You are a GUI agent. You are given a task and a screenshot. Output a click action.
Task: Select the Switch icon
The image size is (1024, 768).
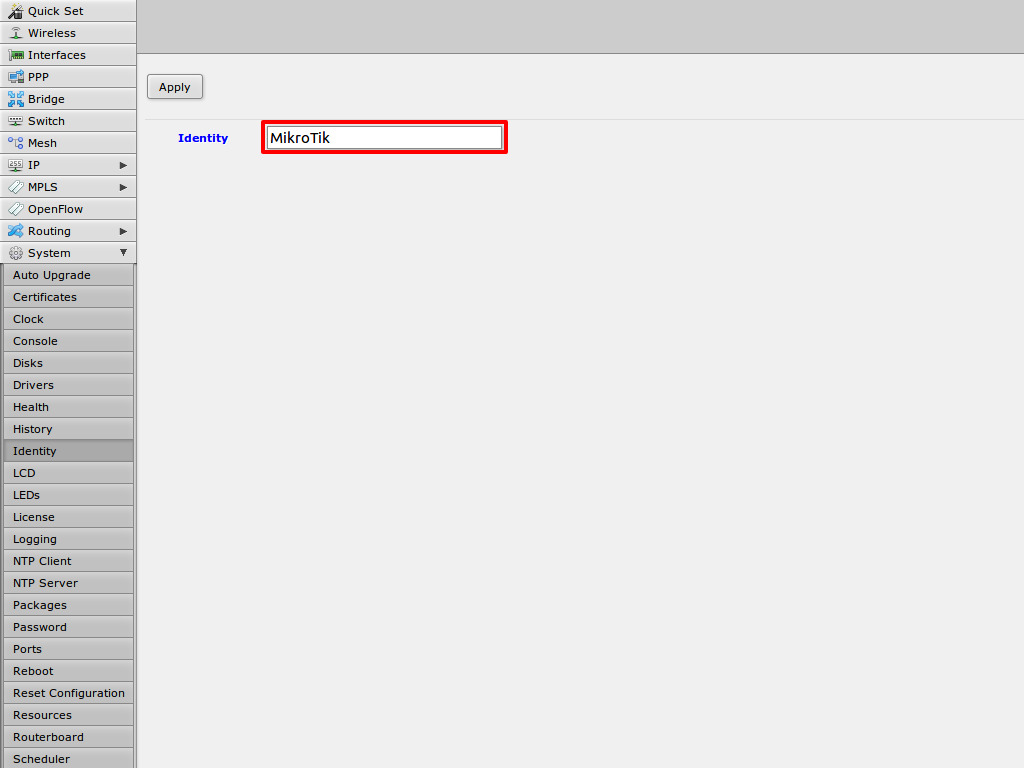pos(15,121)
